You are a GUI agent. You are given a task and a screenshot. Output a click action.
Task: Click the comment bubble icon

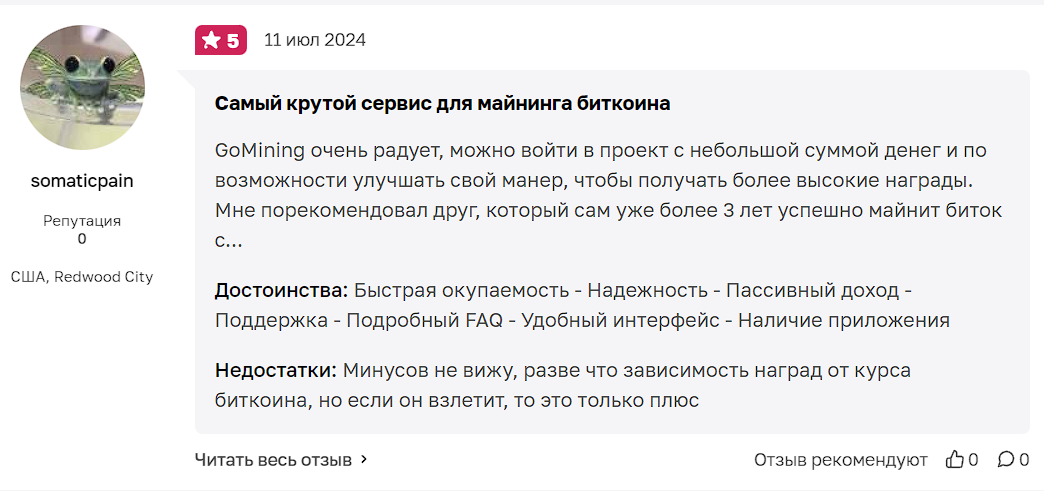1005,460
